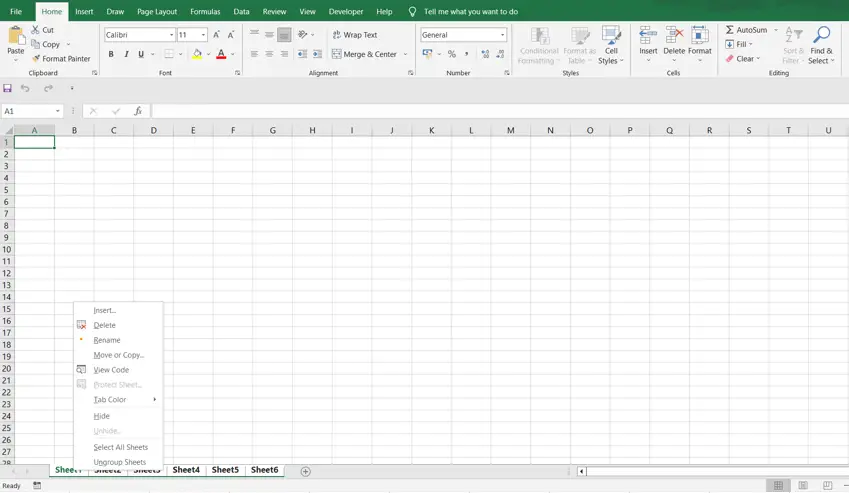Click the Decrease Indent icon
The width and height of the screenshot is (849, 493).
pos(302,54)
